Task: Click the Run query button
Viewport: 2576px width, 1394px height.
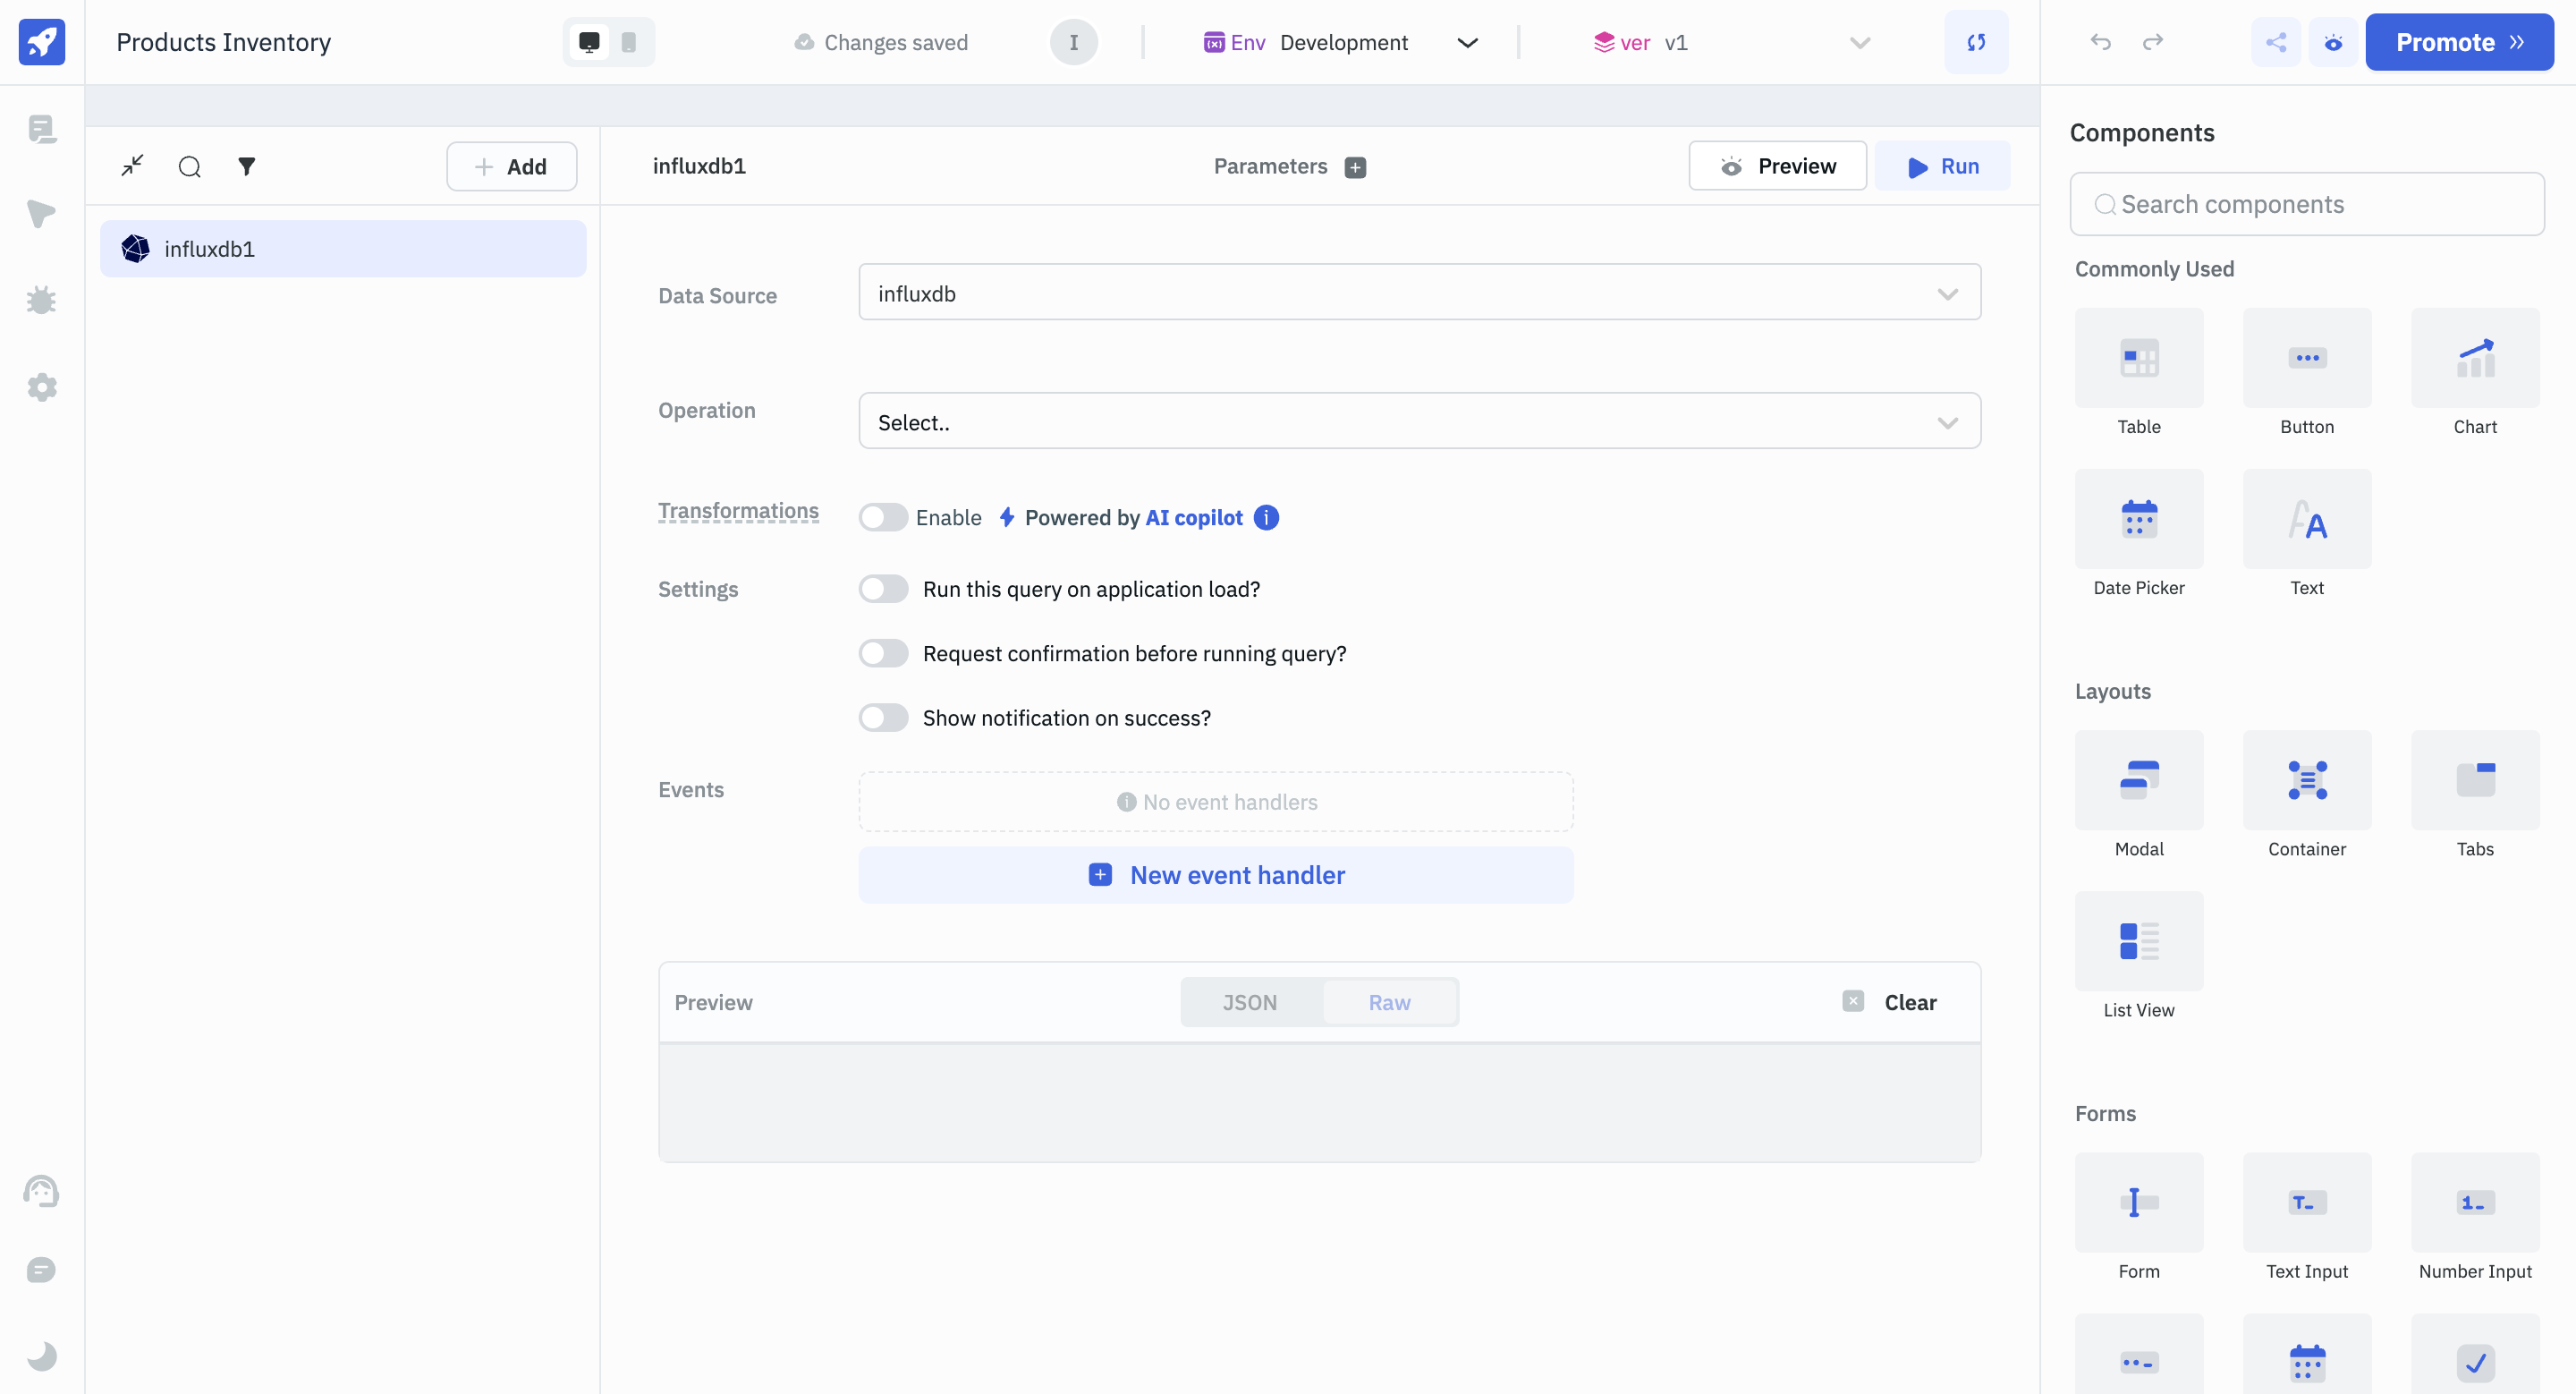Action: pyautogui.click(x=1942, y=166)
